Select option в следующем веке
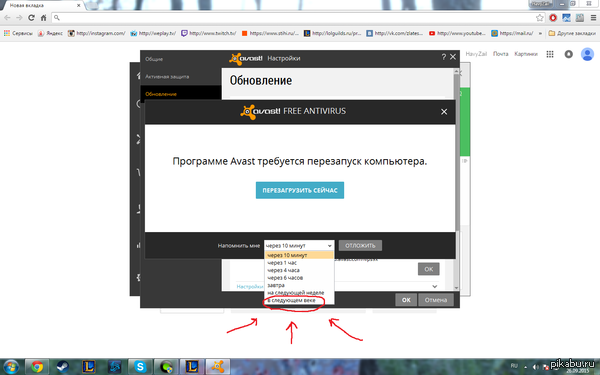The width and height of the screenshot is (600, 375). click(x=299, y=300)
